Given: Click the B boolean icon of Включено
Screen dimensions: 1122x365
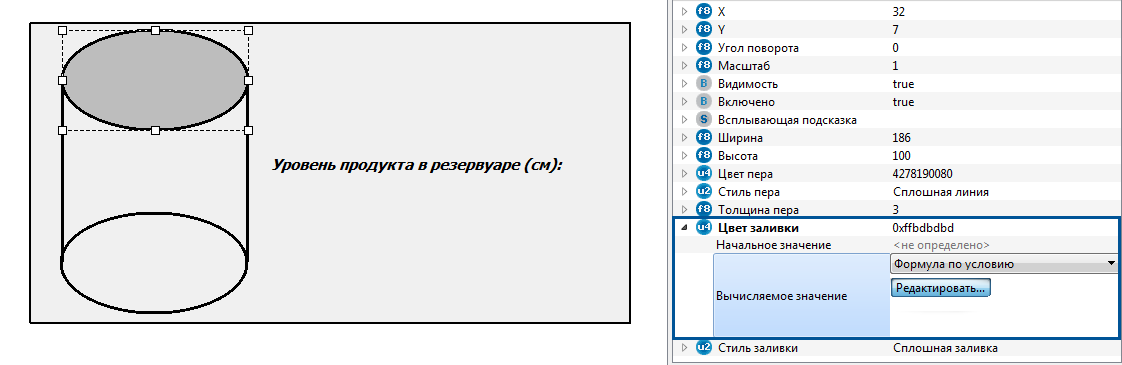Looking at the screenshot, I should [704, 102].
